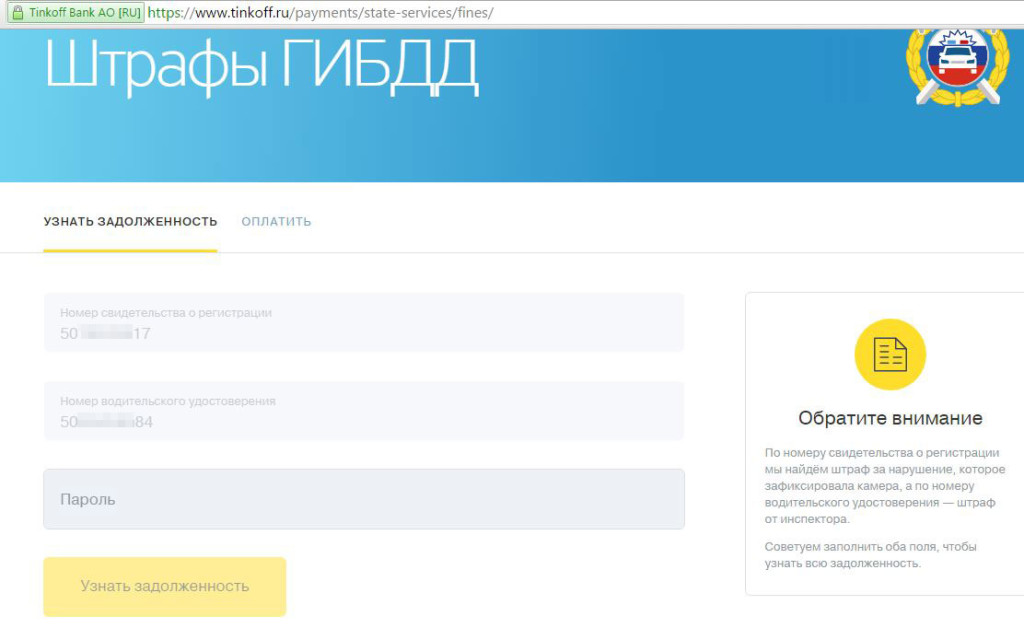Click the browser URL address text
Viewport: 1024px width, 628px height.
(320, 14)
